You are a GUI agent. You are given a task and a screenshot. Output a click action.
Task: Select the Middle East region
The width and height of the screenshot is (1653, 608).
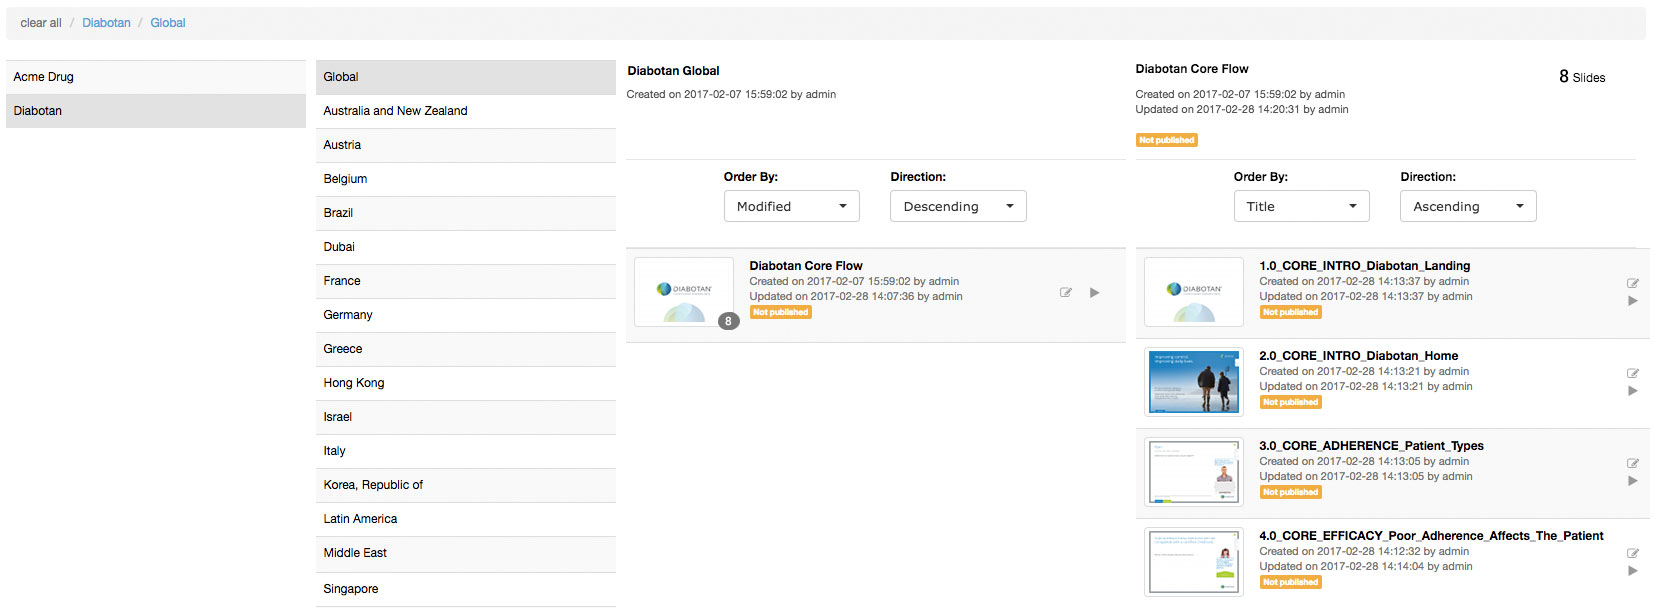[466, 553]
